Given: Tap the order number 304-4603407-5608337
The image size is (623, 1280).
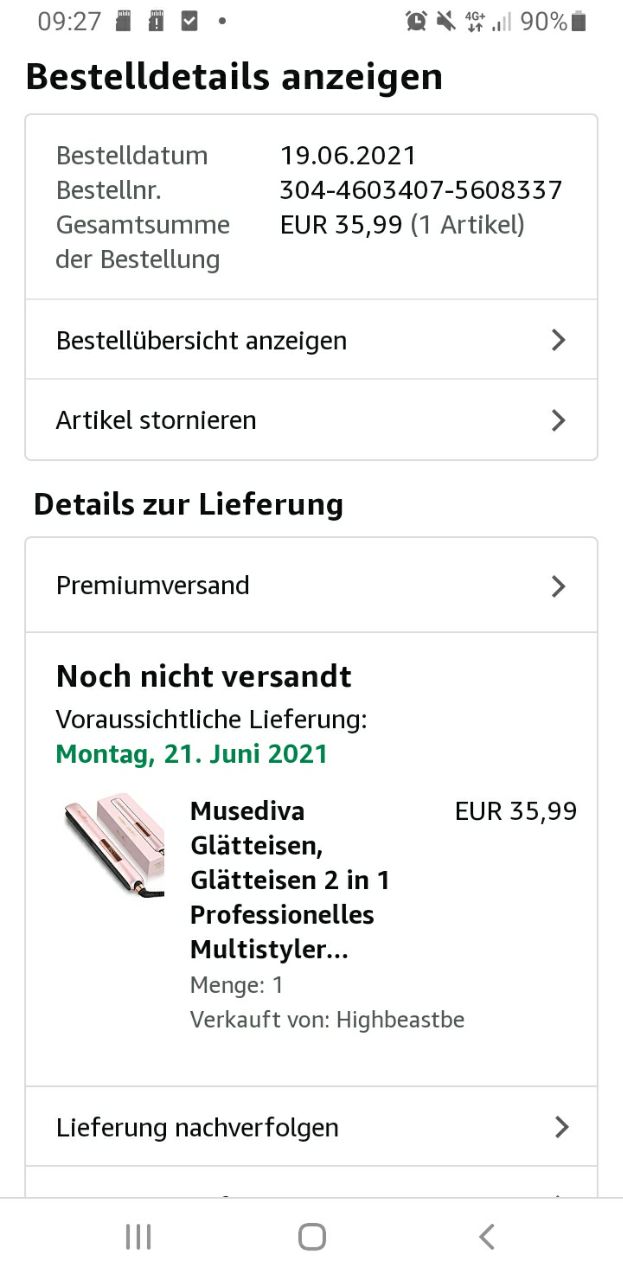Looking at the screenshot, I should coord(421,190).
